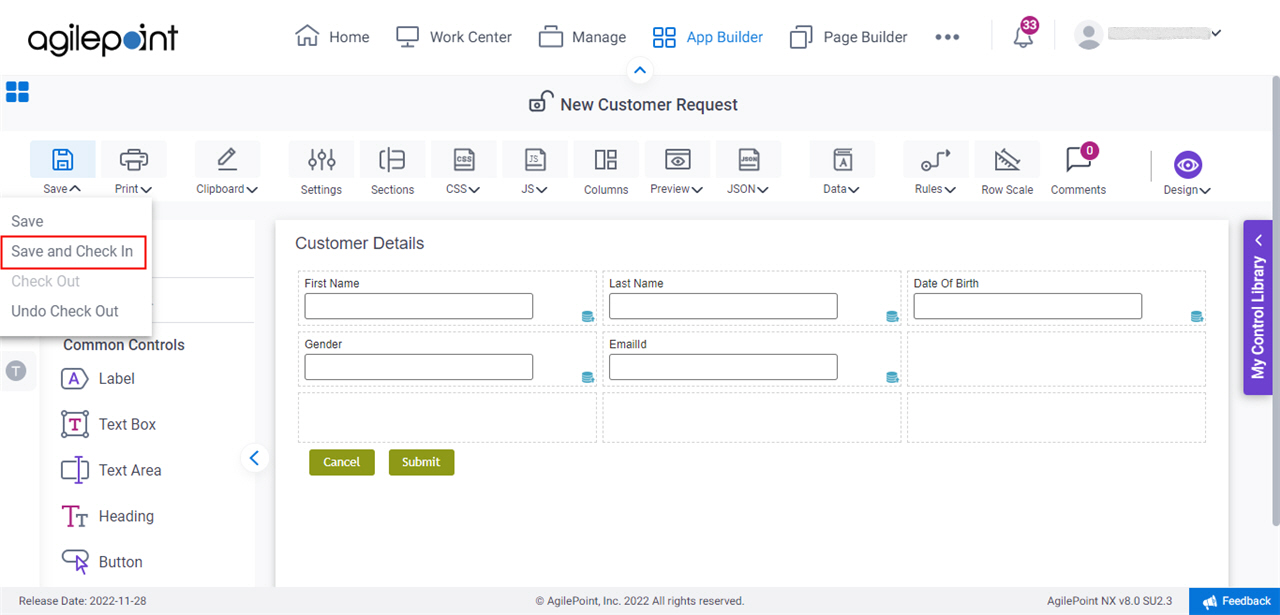Screen dimensions: 1280x615
Task: Select the Text Box control
Action: [108, 424]
